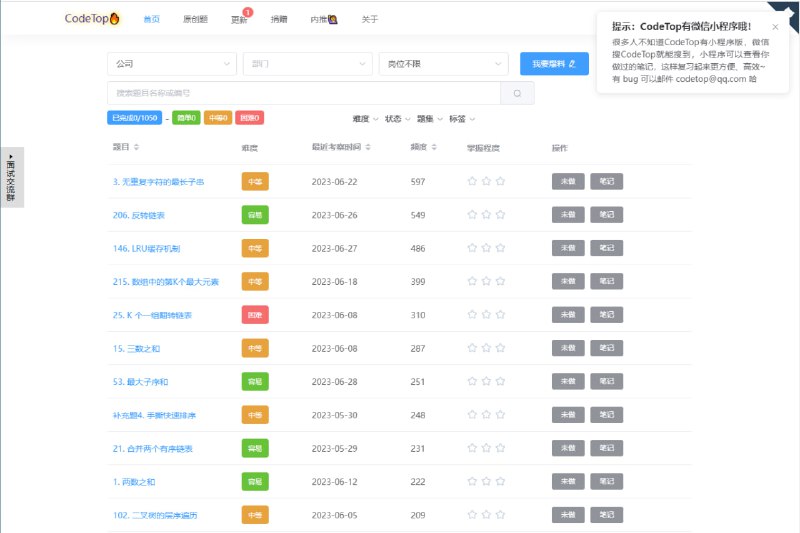Click the search magnifier button
Viewport: 800px width, 533px height.
(517, 93)
